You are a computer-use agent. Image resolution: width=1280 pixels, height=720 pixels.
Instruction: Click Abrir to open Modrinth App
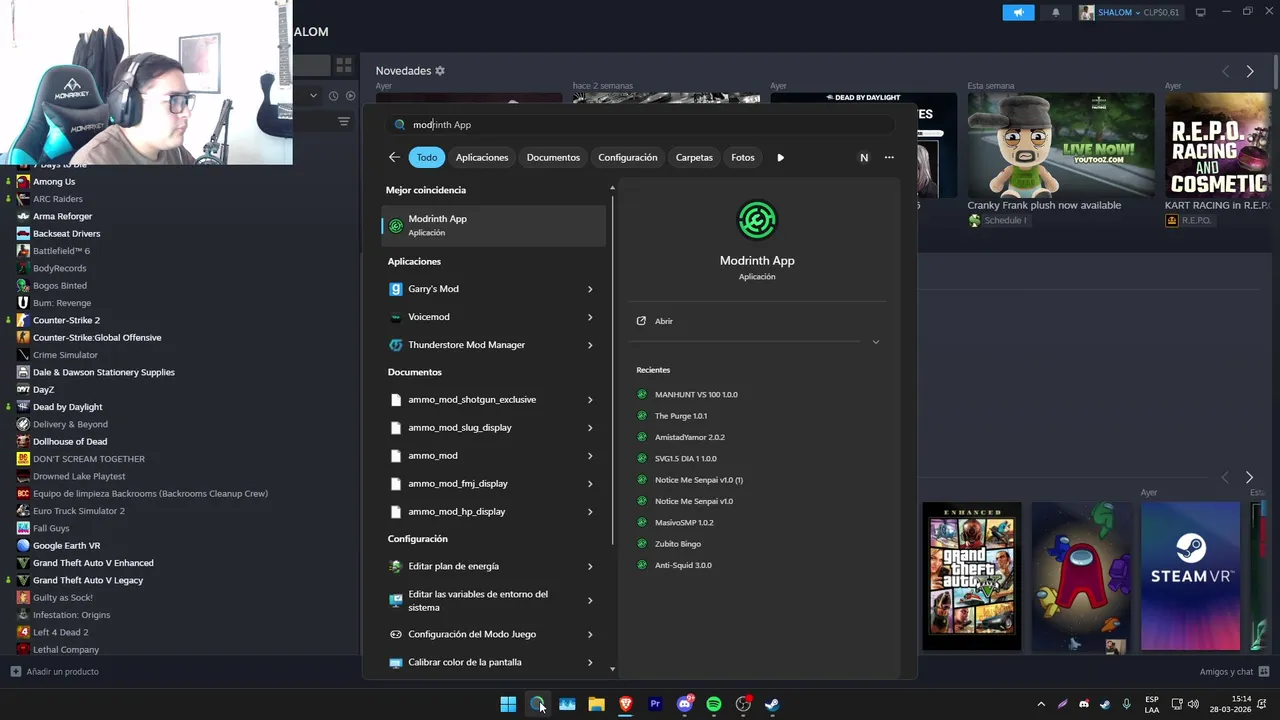[x=664, y=321]
